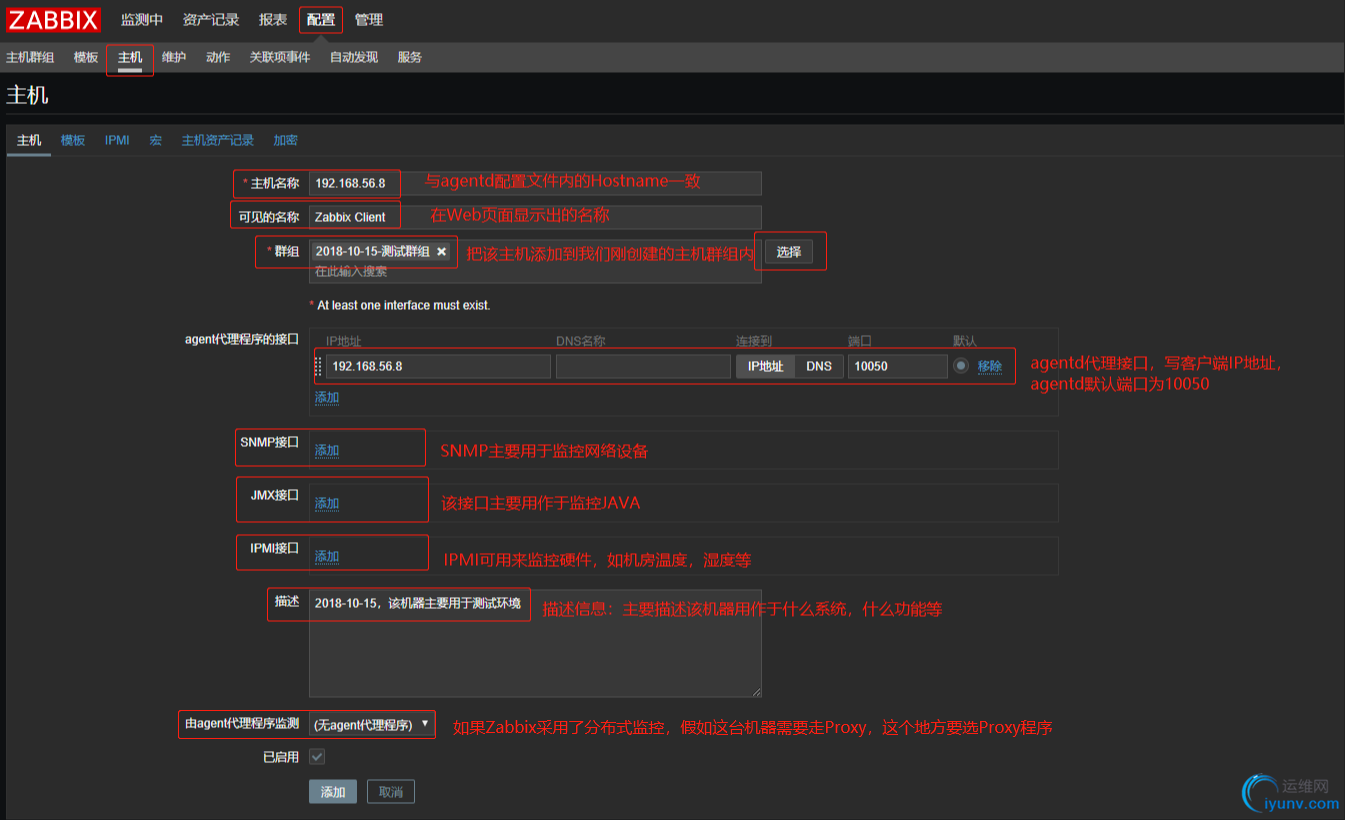Open the 配置 top menu
Screen dimensions: 1345x820
[x=320, y=20]
